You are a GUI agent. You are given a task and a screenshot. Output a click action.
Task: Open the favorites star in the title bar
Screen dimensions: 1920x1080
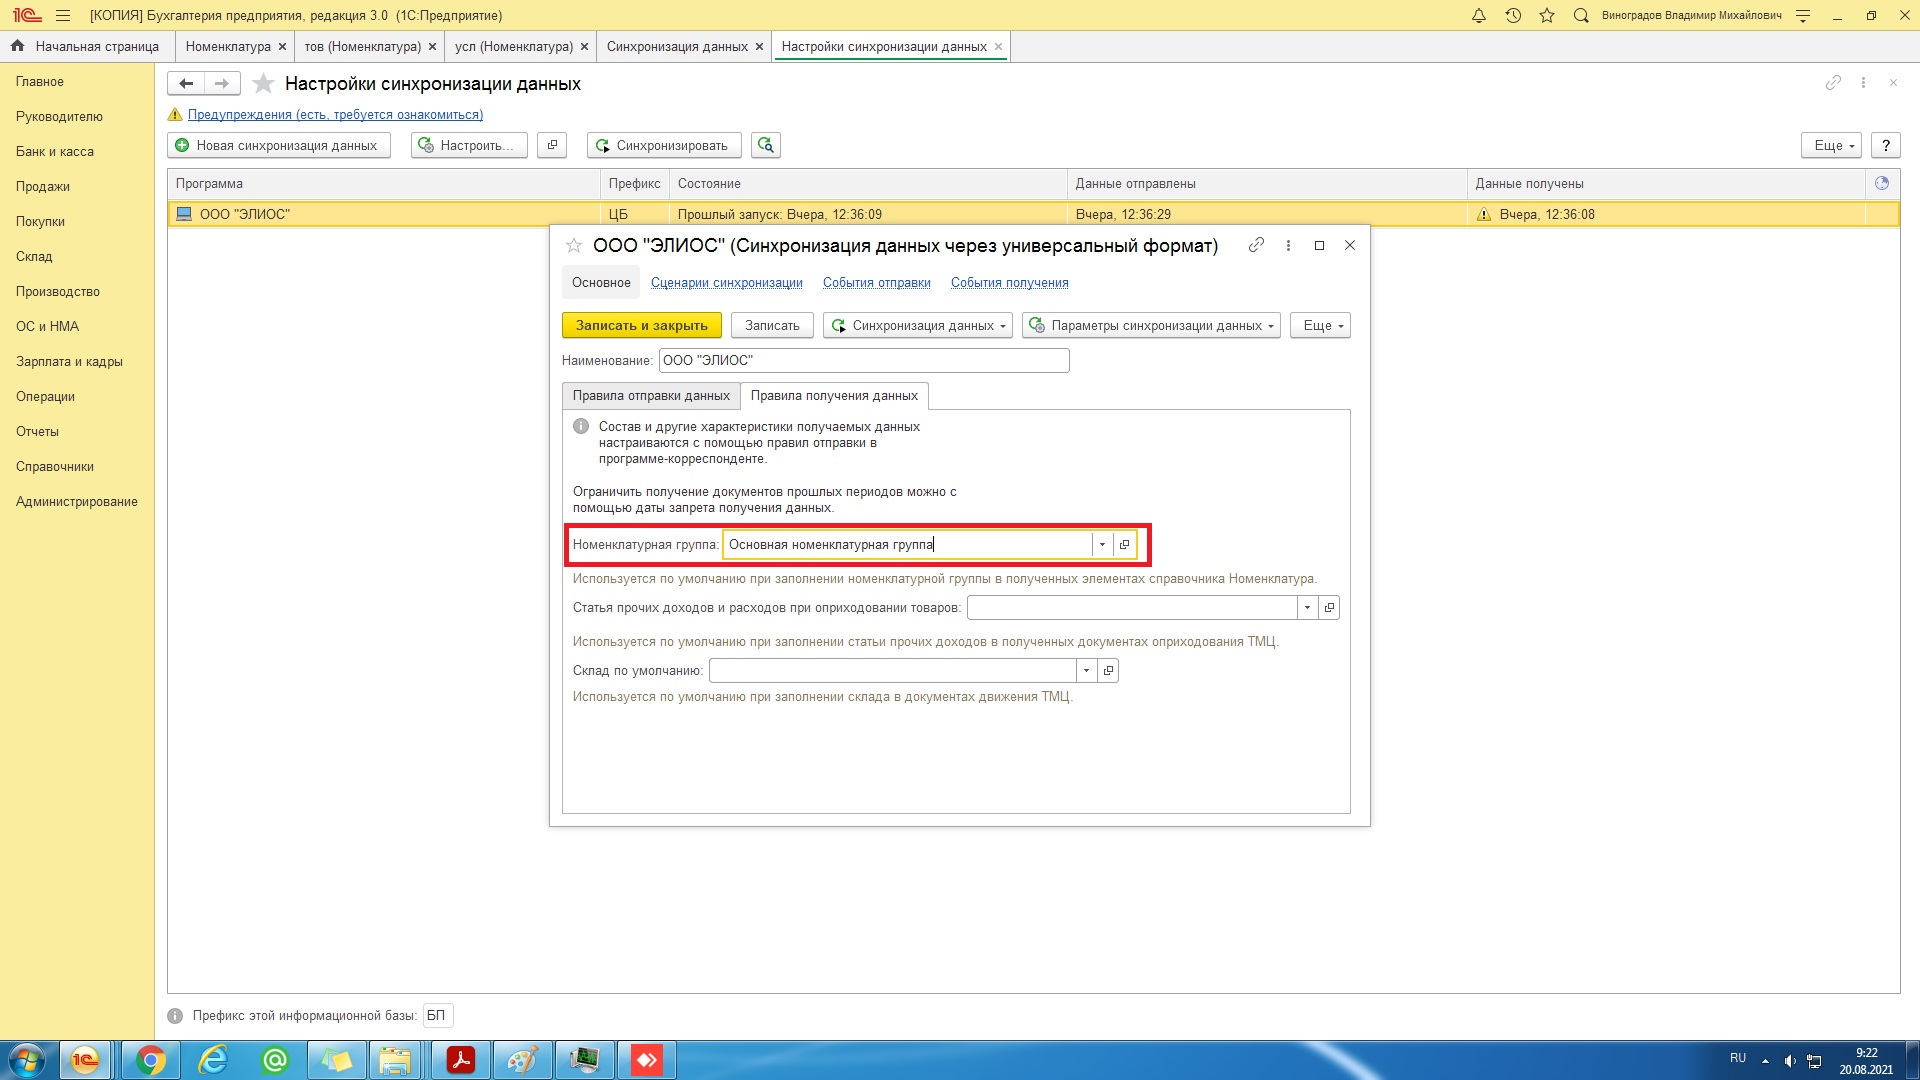[x=1547, y=15]
